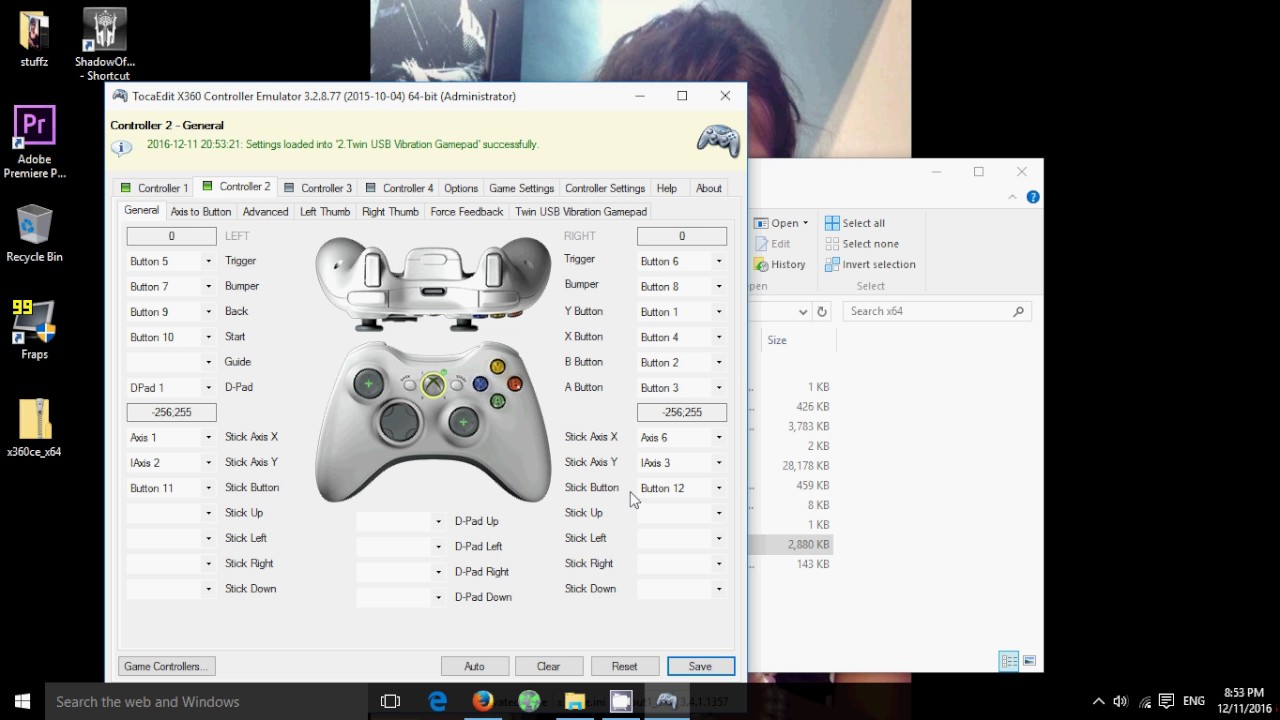This screenshot has height=720, width=1280.
Task: Click the x360ce gamepad taskbar icon
Action: (667, 701)
